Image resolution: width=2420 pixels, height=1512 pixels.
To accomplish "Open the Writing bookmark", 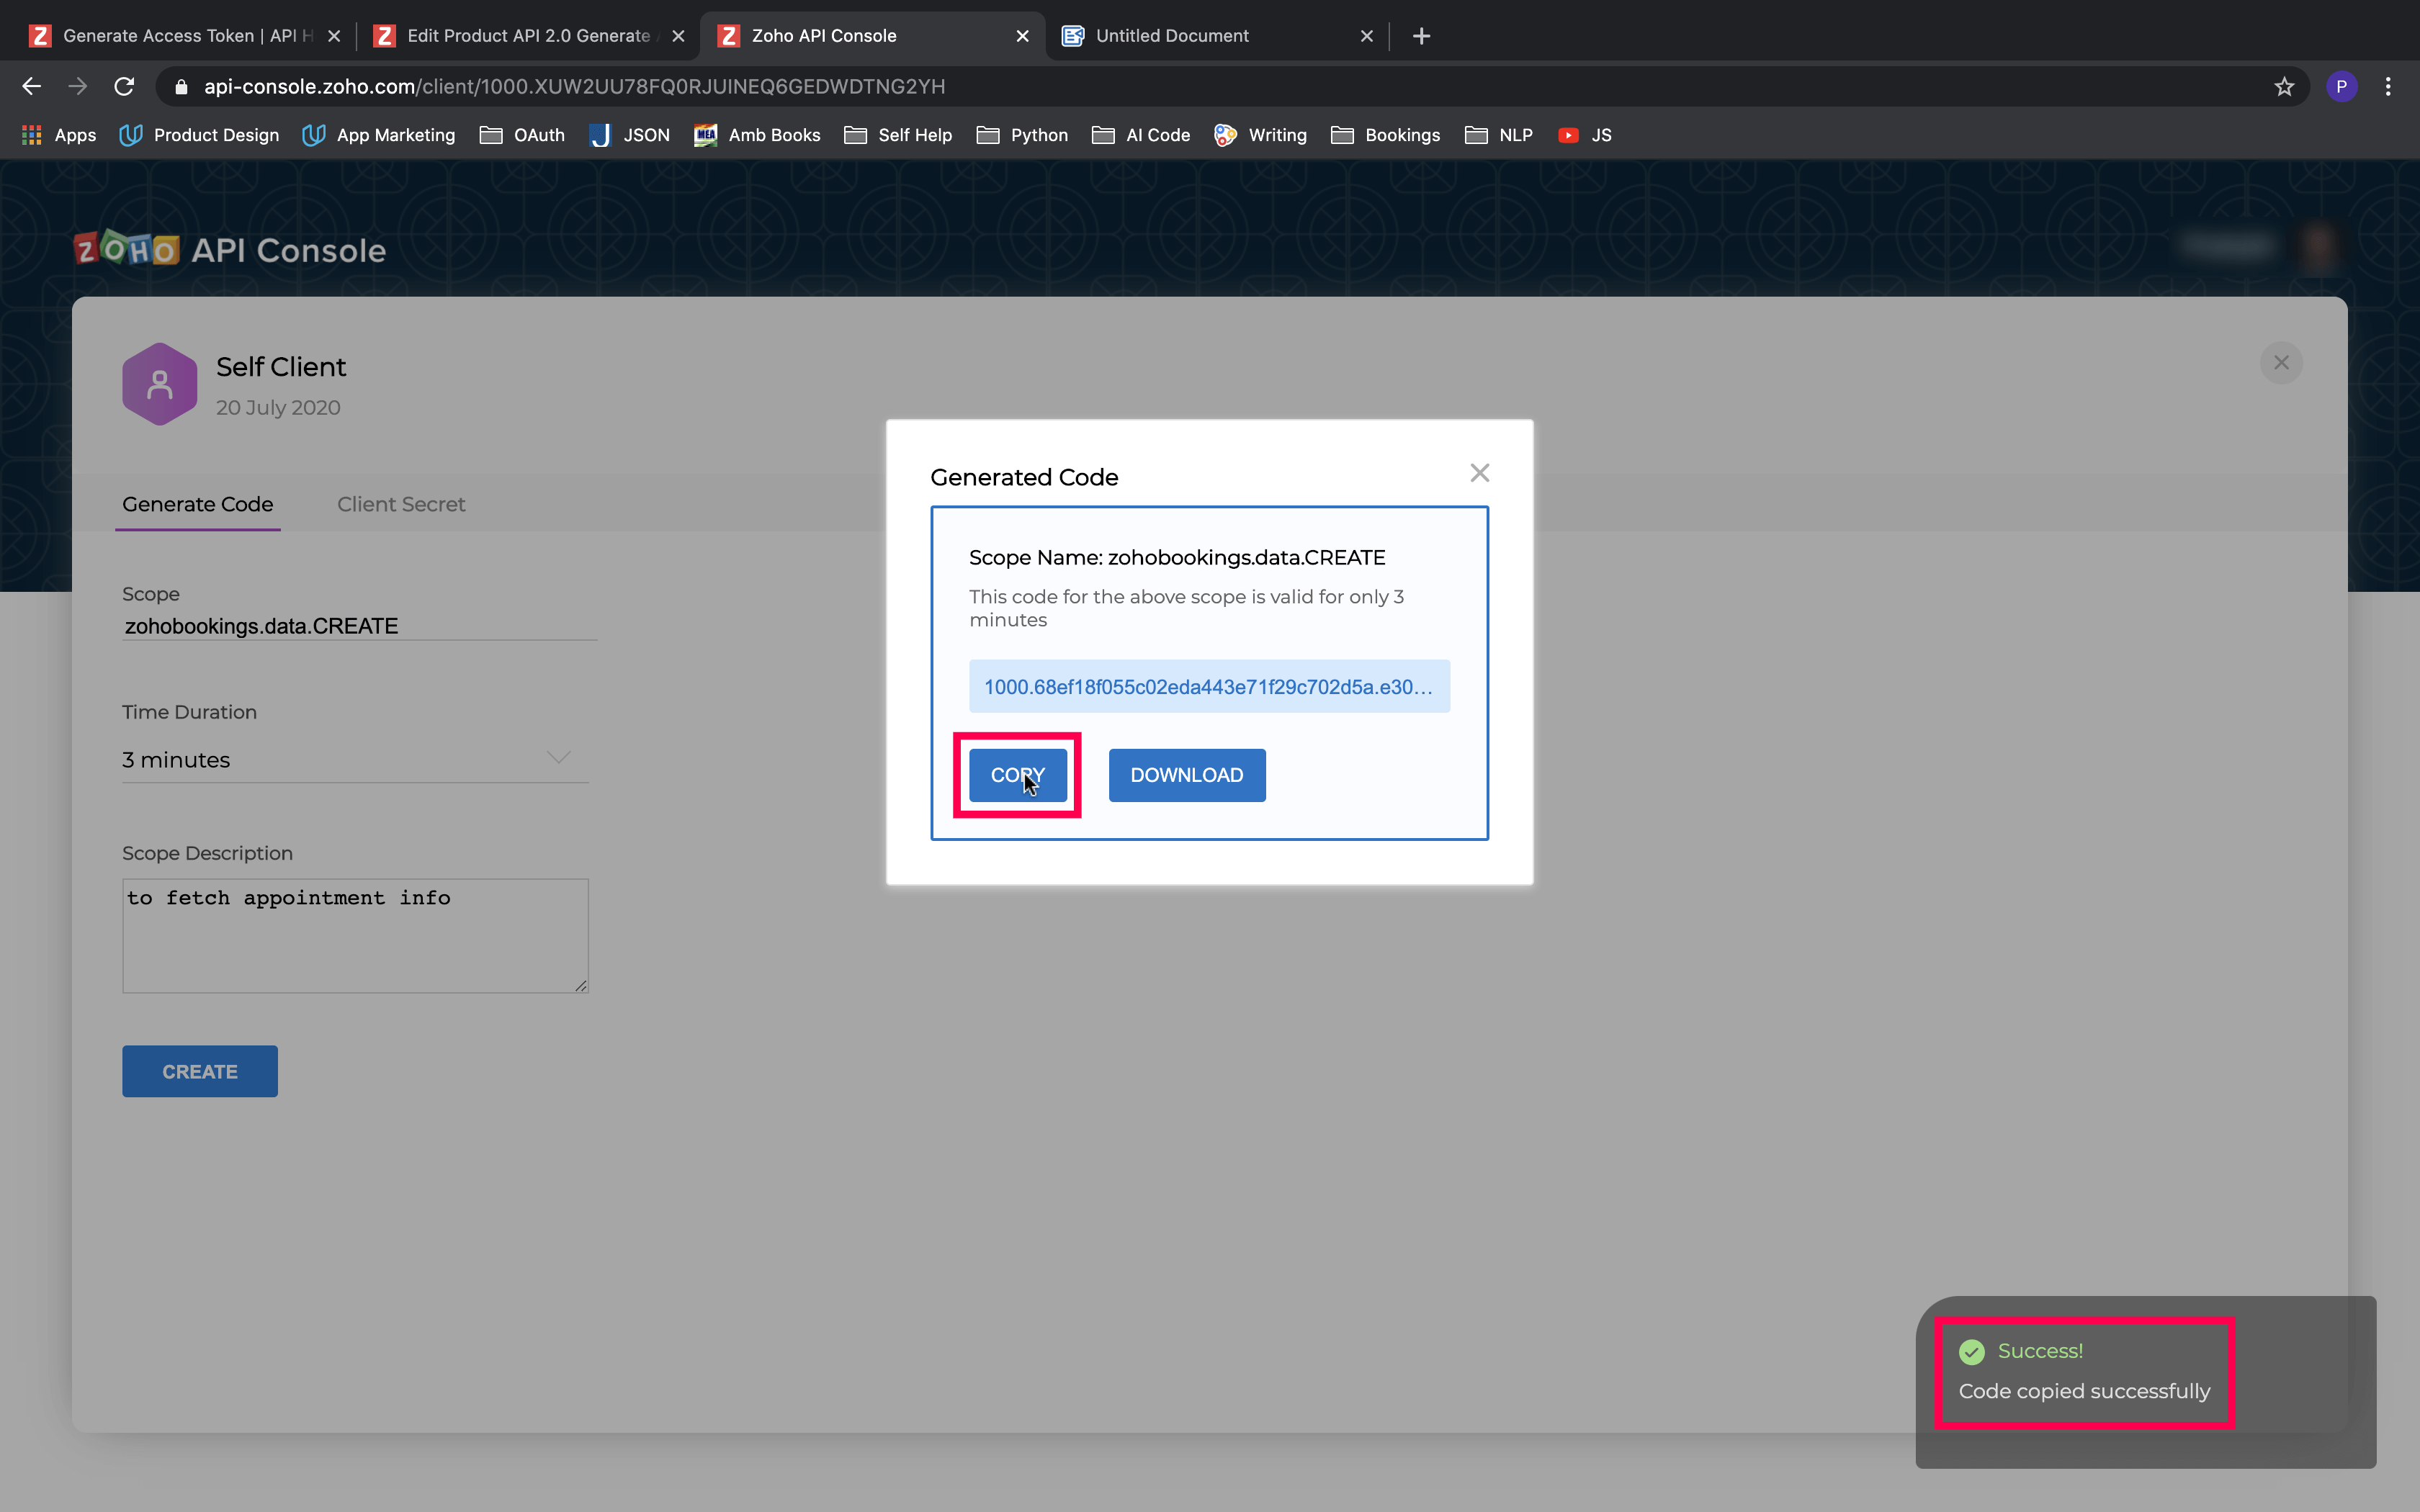I will click(x=1260, y=135).
